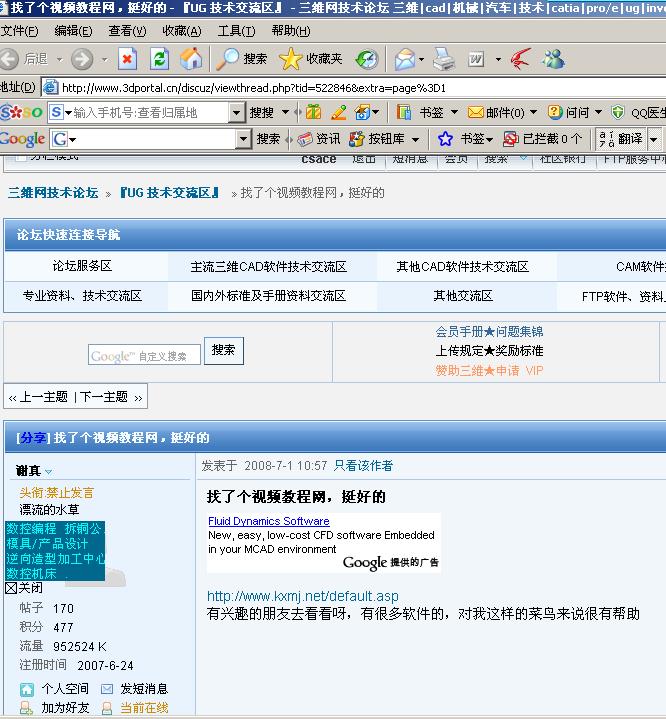Click 只看该作者 link
Viewport: 666px width, 719px height.
(363, 466)
